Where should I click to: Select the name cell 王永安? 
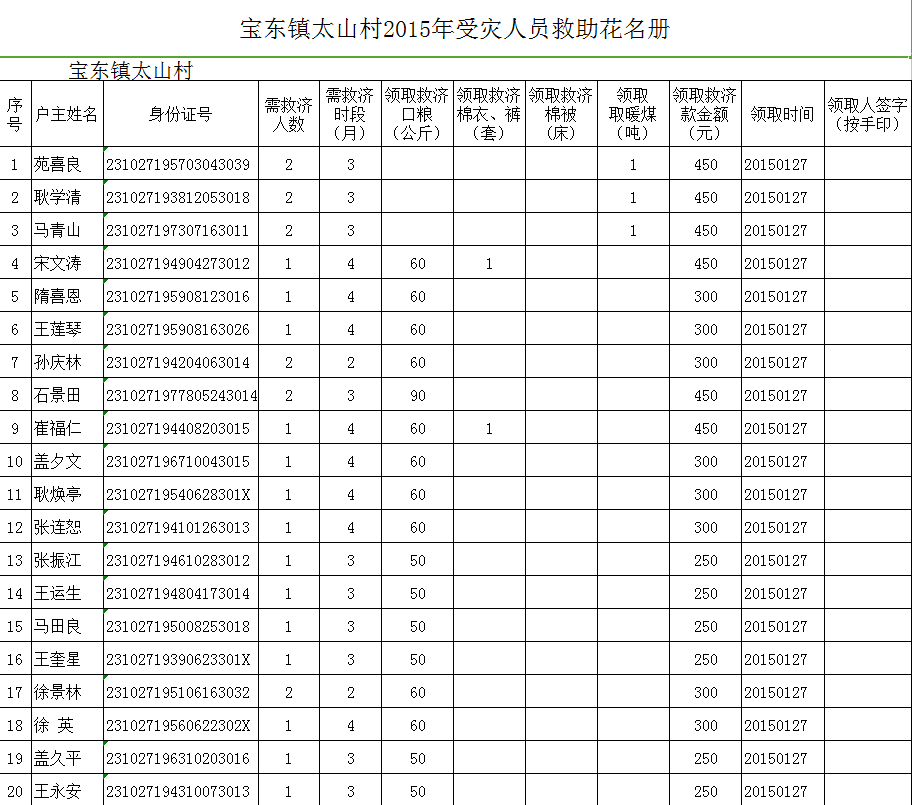click(67, 791)
